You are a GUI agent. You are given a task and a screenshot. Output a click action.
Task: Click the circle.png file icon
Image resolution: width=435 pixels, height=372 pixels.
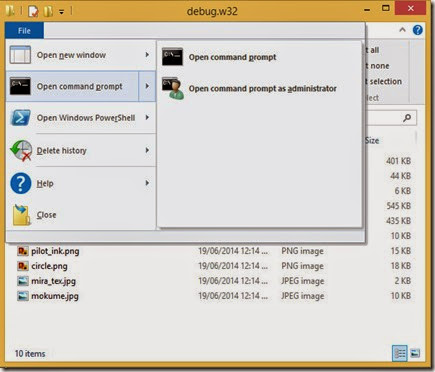coord(23,266)
